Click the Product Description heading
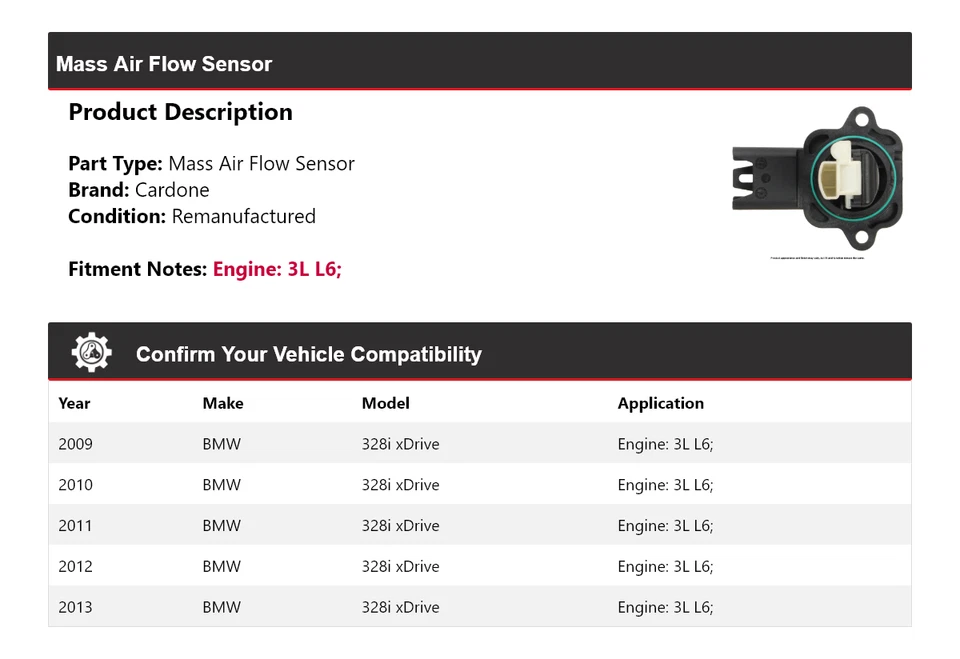 pos(181,112)
